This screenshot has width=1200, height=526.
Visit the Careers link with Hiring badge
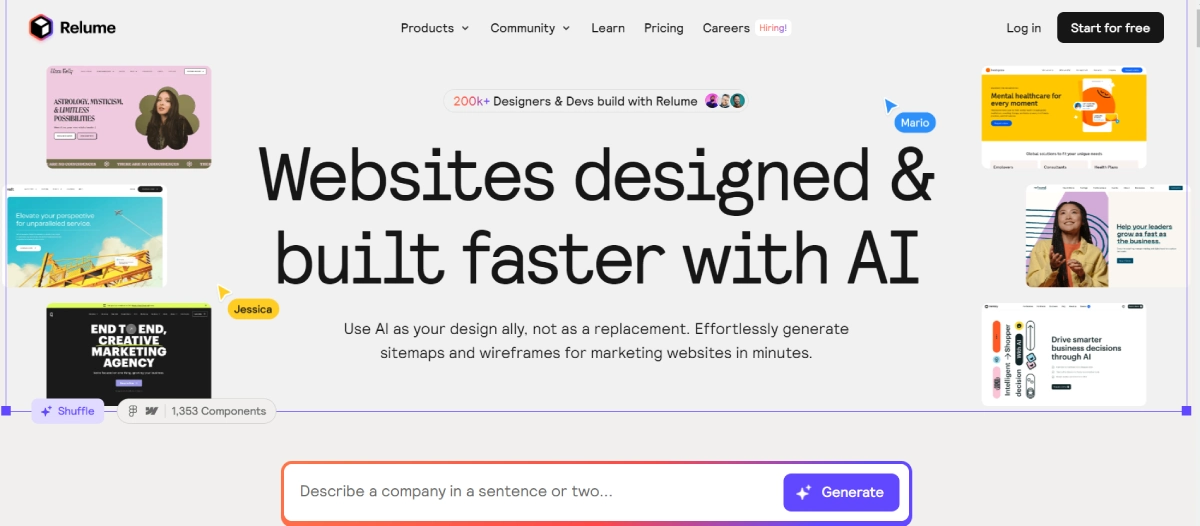pyautogui.click(x=726, y=28)
